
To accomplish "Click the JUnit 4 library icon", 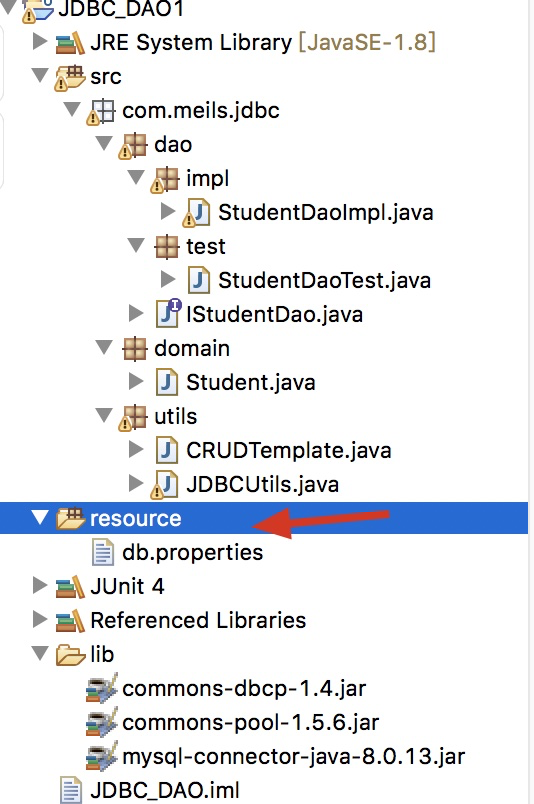I will pos(70,587).
